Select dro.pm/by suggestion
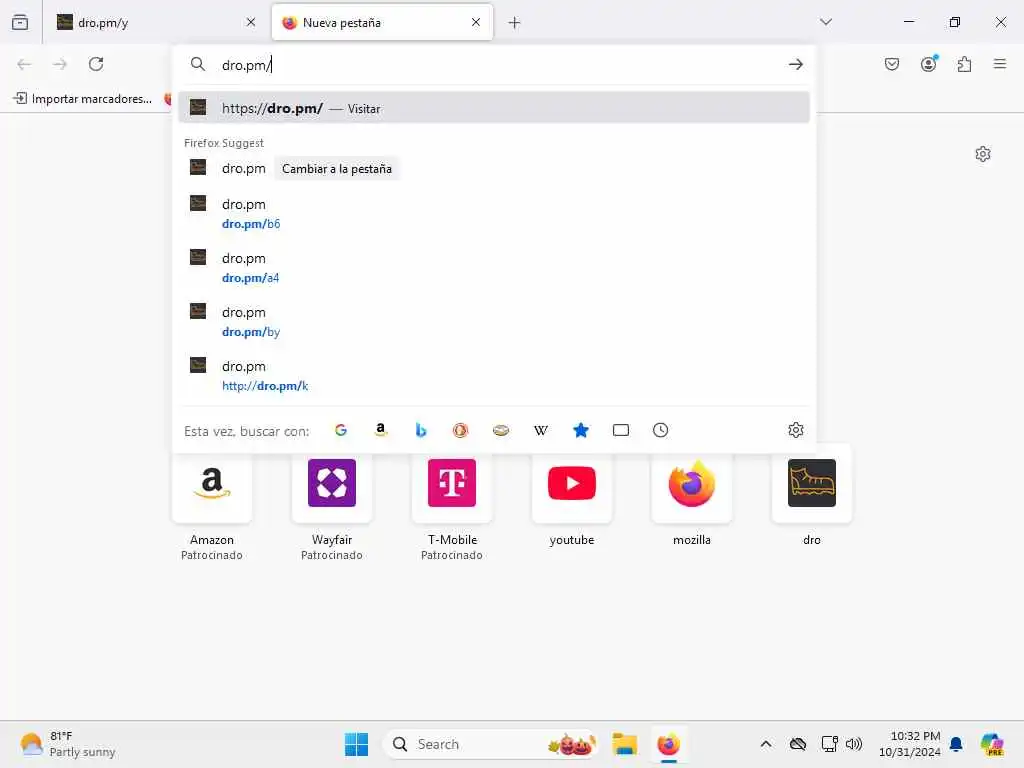The width and height of the screenshot is (1024, 768). (494, 322)
